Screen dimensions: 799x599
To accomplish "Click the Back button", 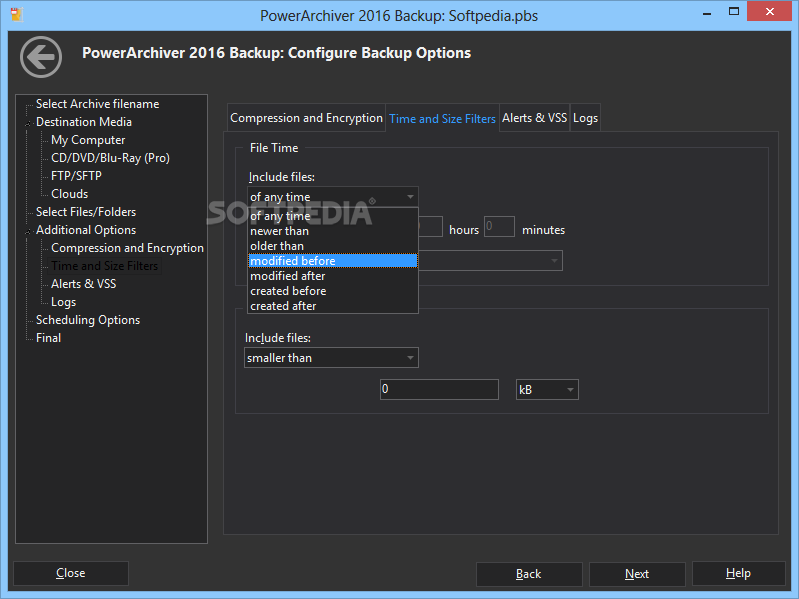I will coord(529,574).
